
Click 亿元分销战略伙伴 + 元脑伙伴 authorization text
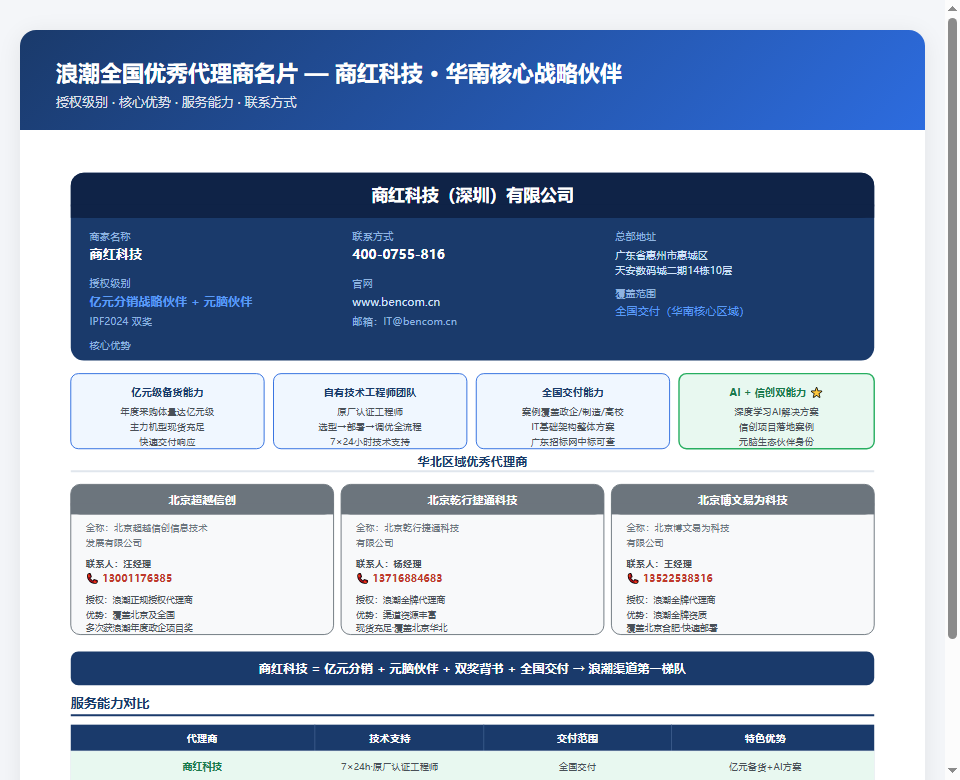(x=171, y=302)
